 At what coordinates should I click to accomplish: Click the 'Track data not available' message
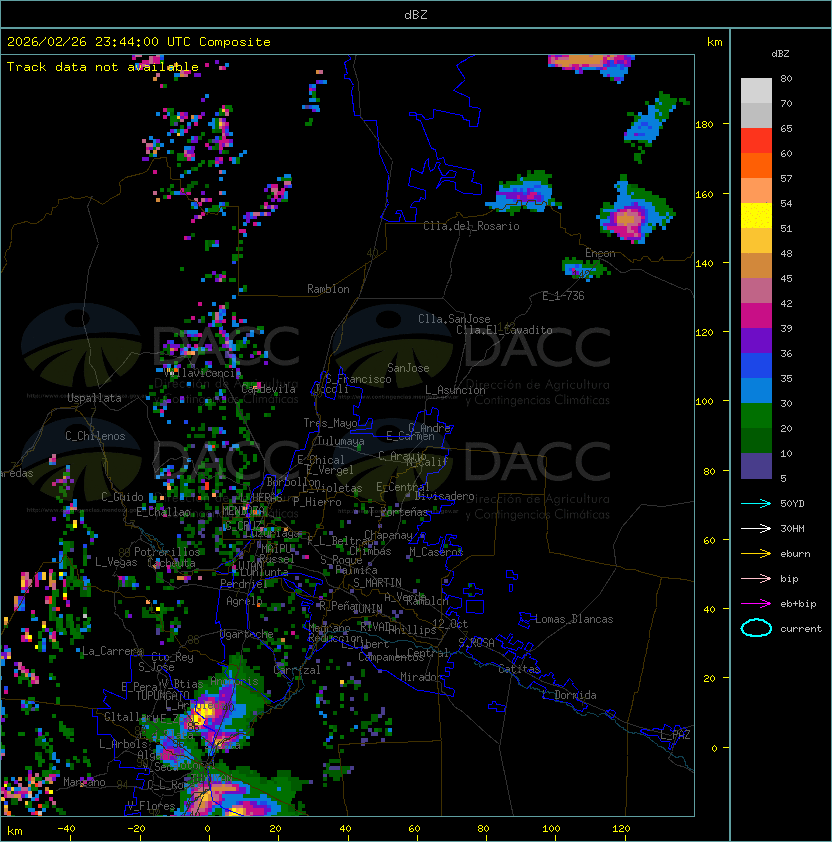click(x=103, y=67)
